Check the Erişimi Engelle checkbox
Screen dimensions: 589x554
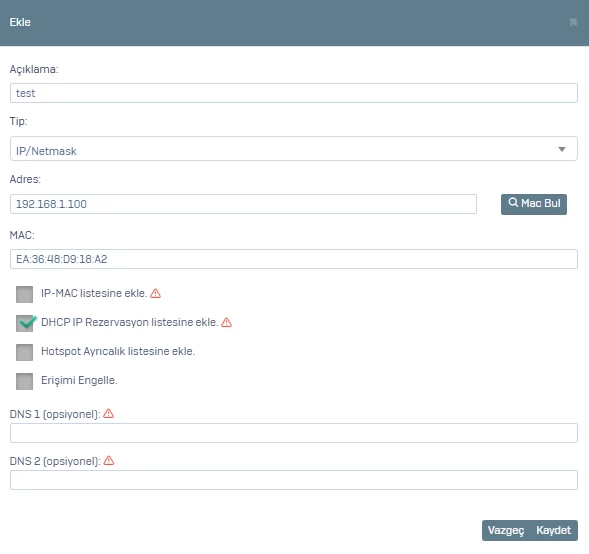click(24, 381)
